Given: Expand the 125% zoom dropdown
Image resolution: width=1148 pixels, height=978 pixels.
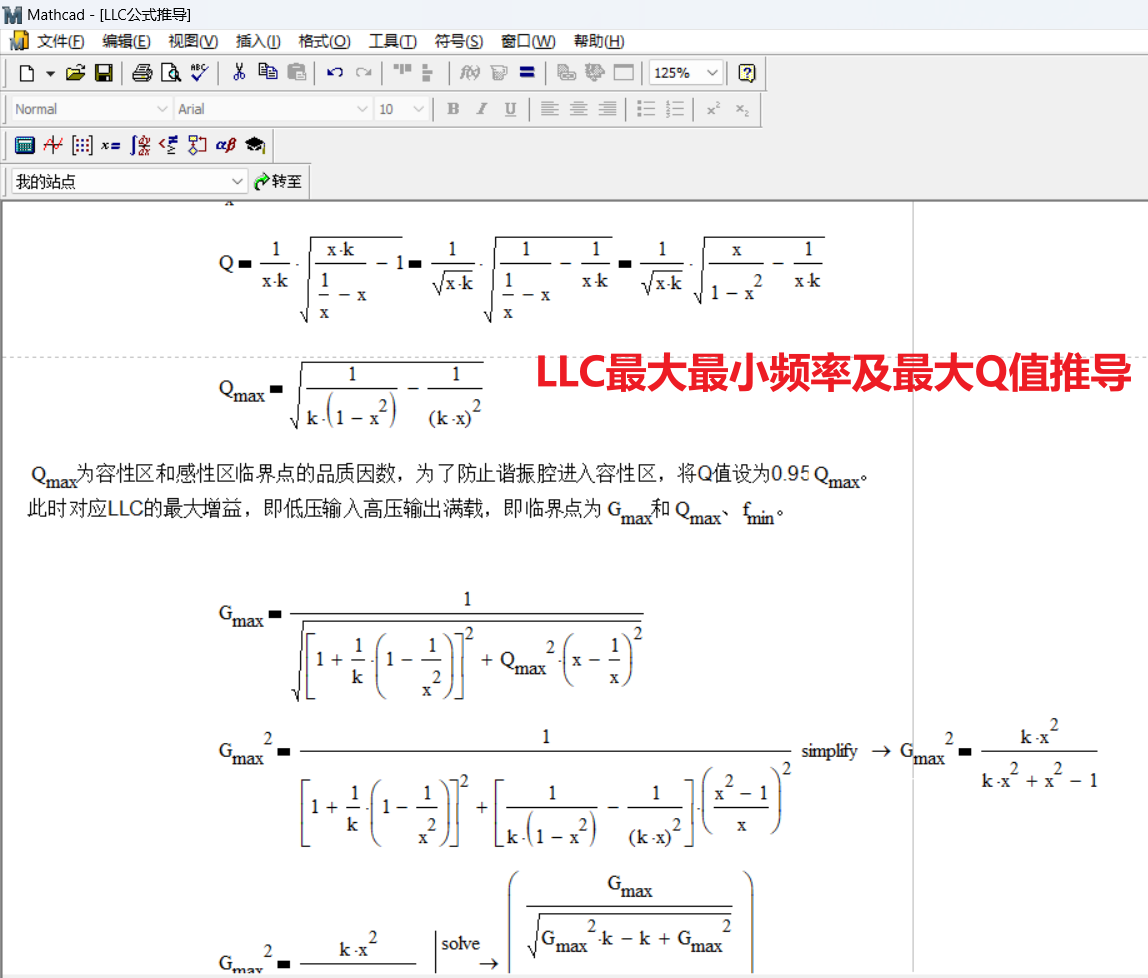Looking at the screenshot, I should click(712, 73).
